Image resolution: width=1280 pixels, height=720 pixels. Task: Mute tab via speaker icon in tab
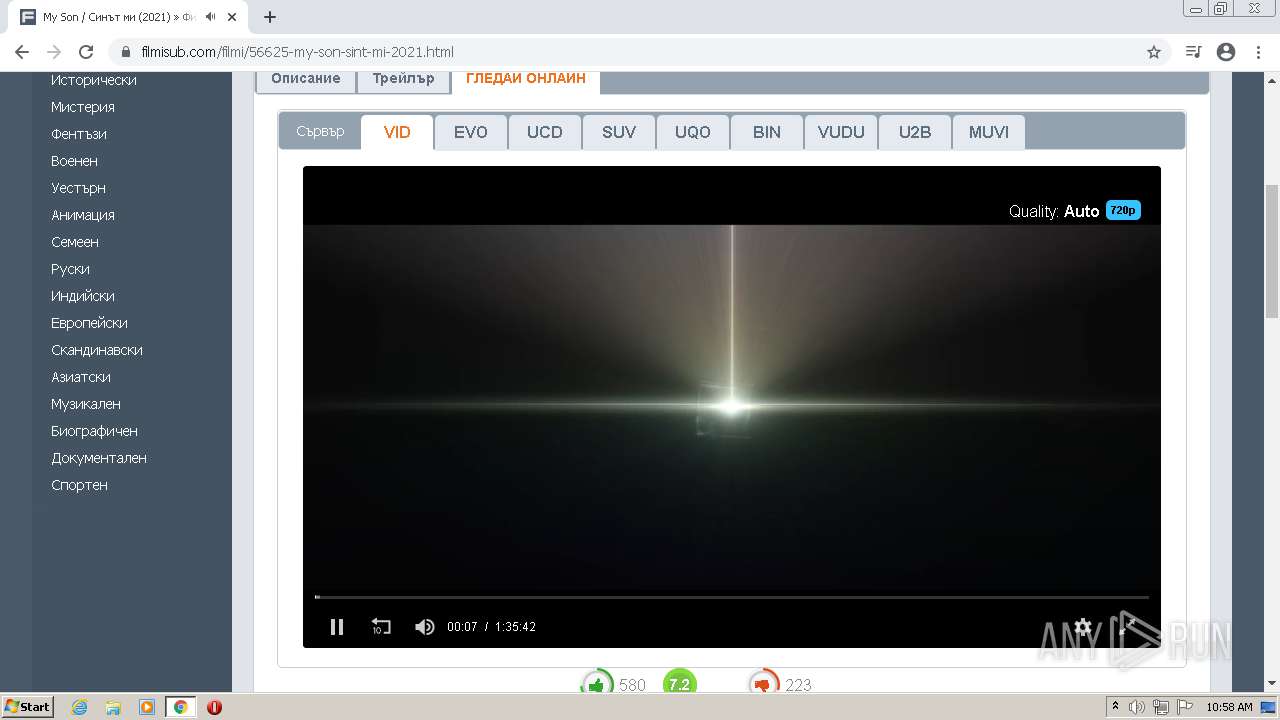(x=210, y=17)
